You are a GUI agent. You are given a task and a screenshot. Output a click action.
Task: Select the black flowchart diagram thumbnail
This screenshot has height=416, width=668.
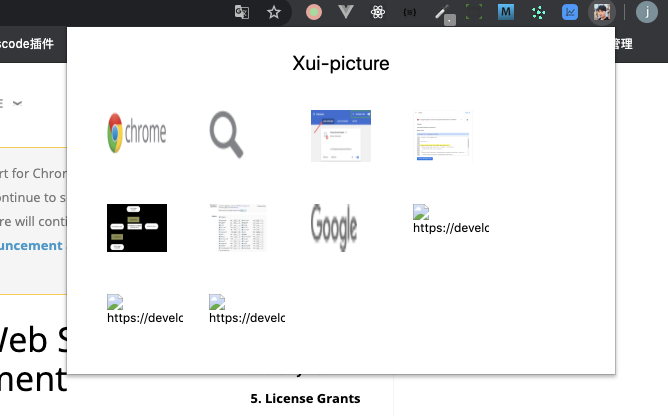point(137,228)
